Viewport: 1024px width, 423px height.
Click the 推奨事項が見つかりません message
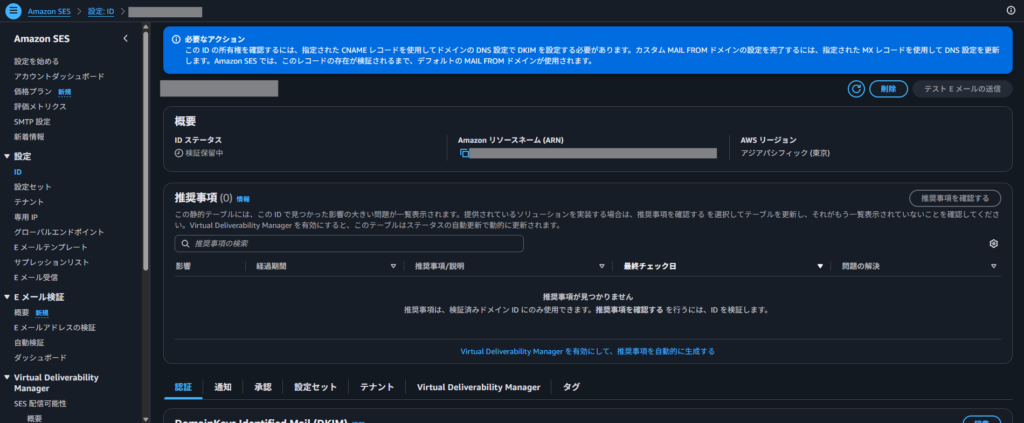point(588,297)
